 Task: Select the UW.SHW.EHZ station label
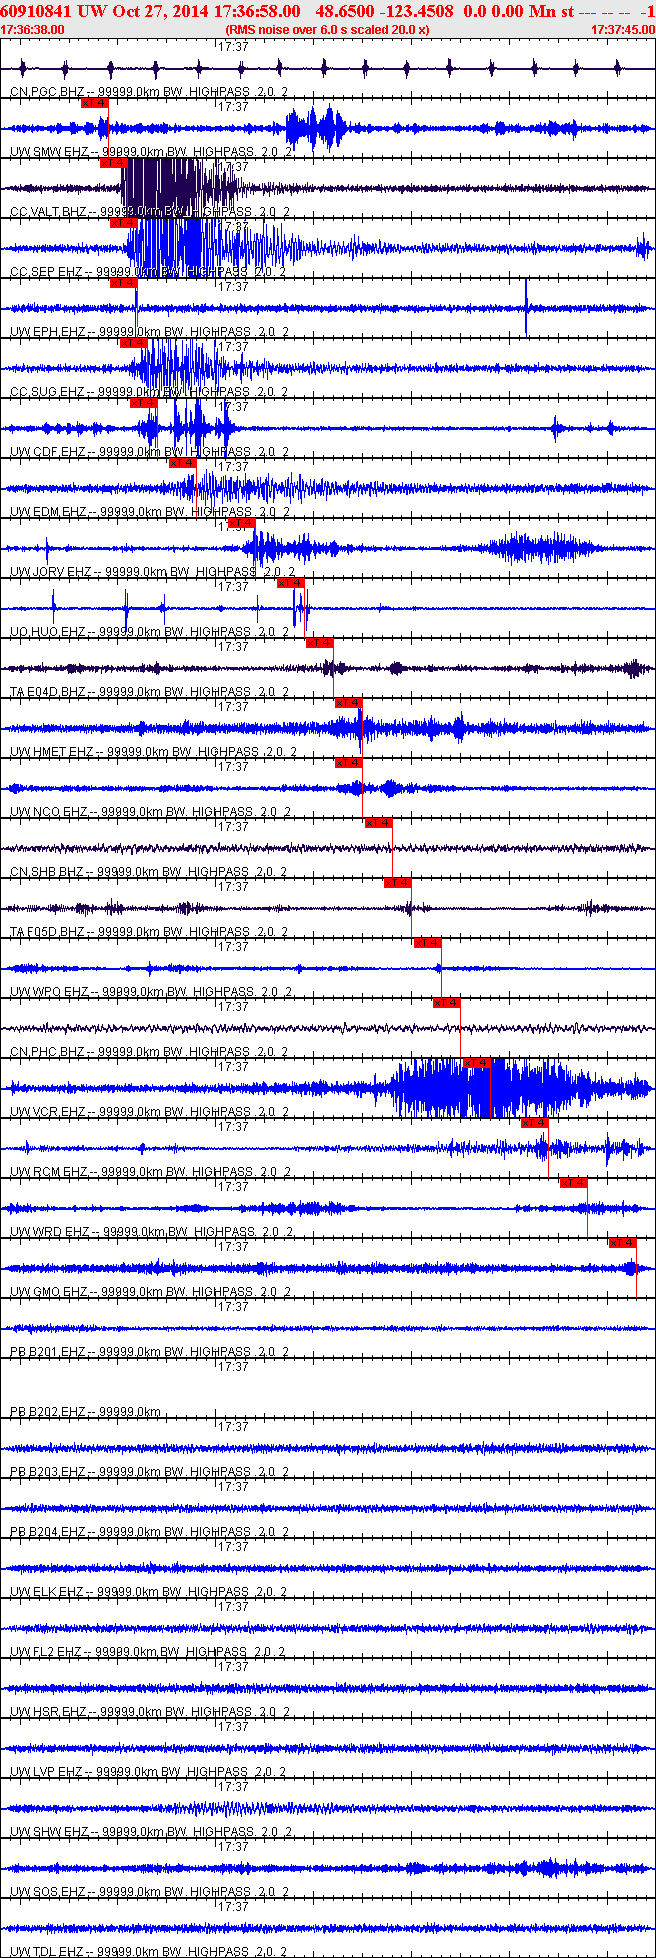[49, 1832]
